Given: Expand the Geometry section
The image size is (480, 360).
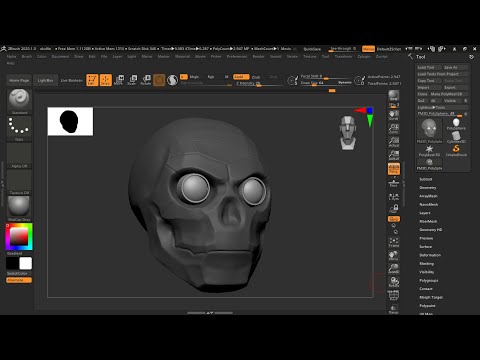Looking at the screenshot, I should (x=428, y=188).
